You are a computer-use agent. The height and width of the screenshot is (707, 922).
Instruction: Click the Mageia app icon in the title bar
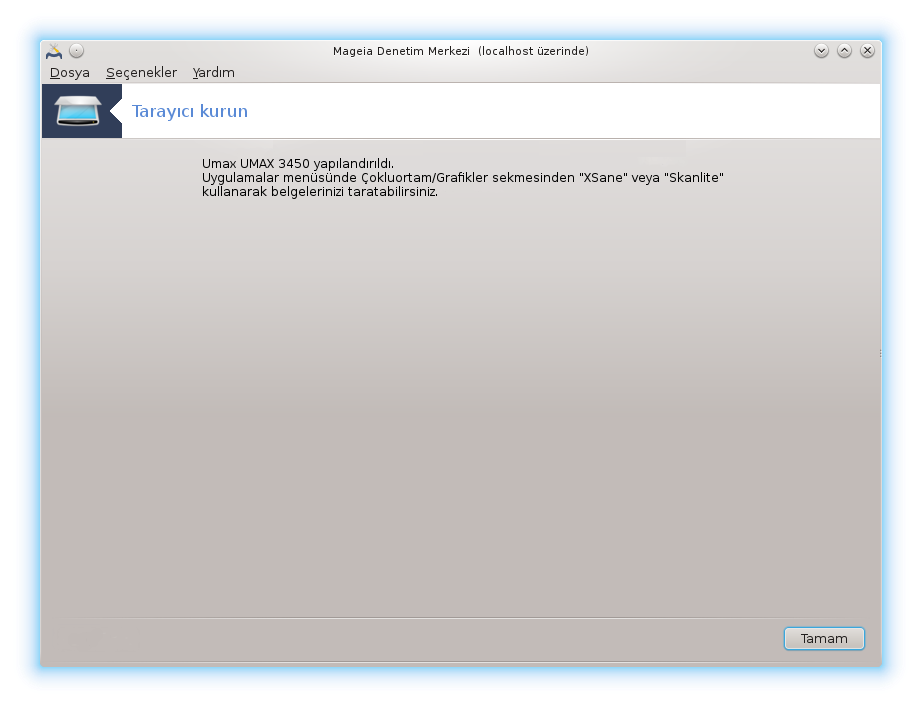click(x=54, y=51)
